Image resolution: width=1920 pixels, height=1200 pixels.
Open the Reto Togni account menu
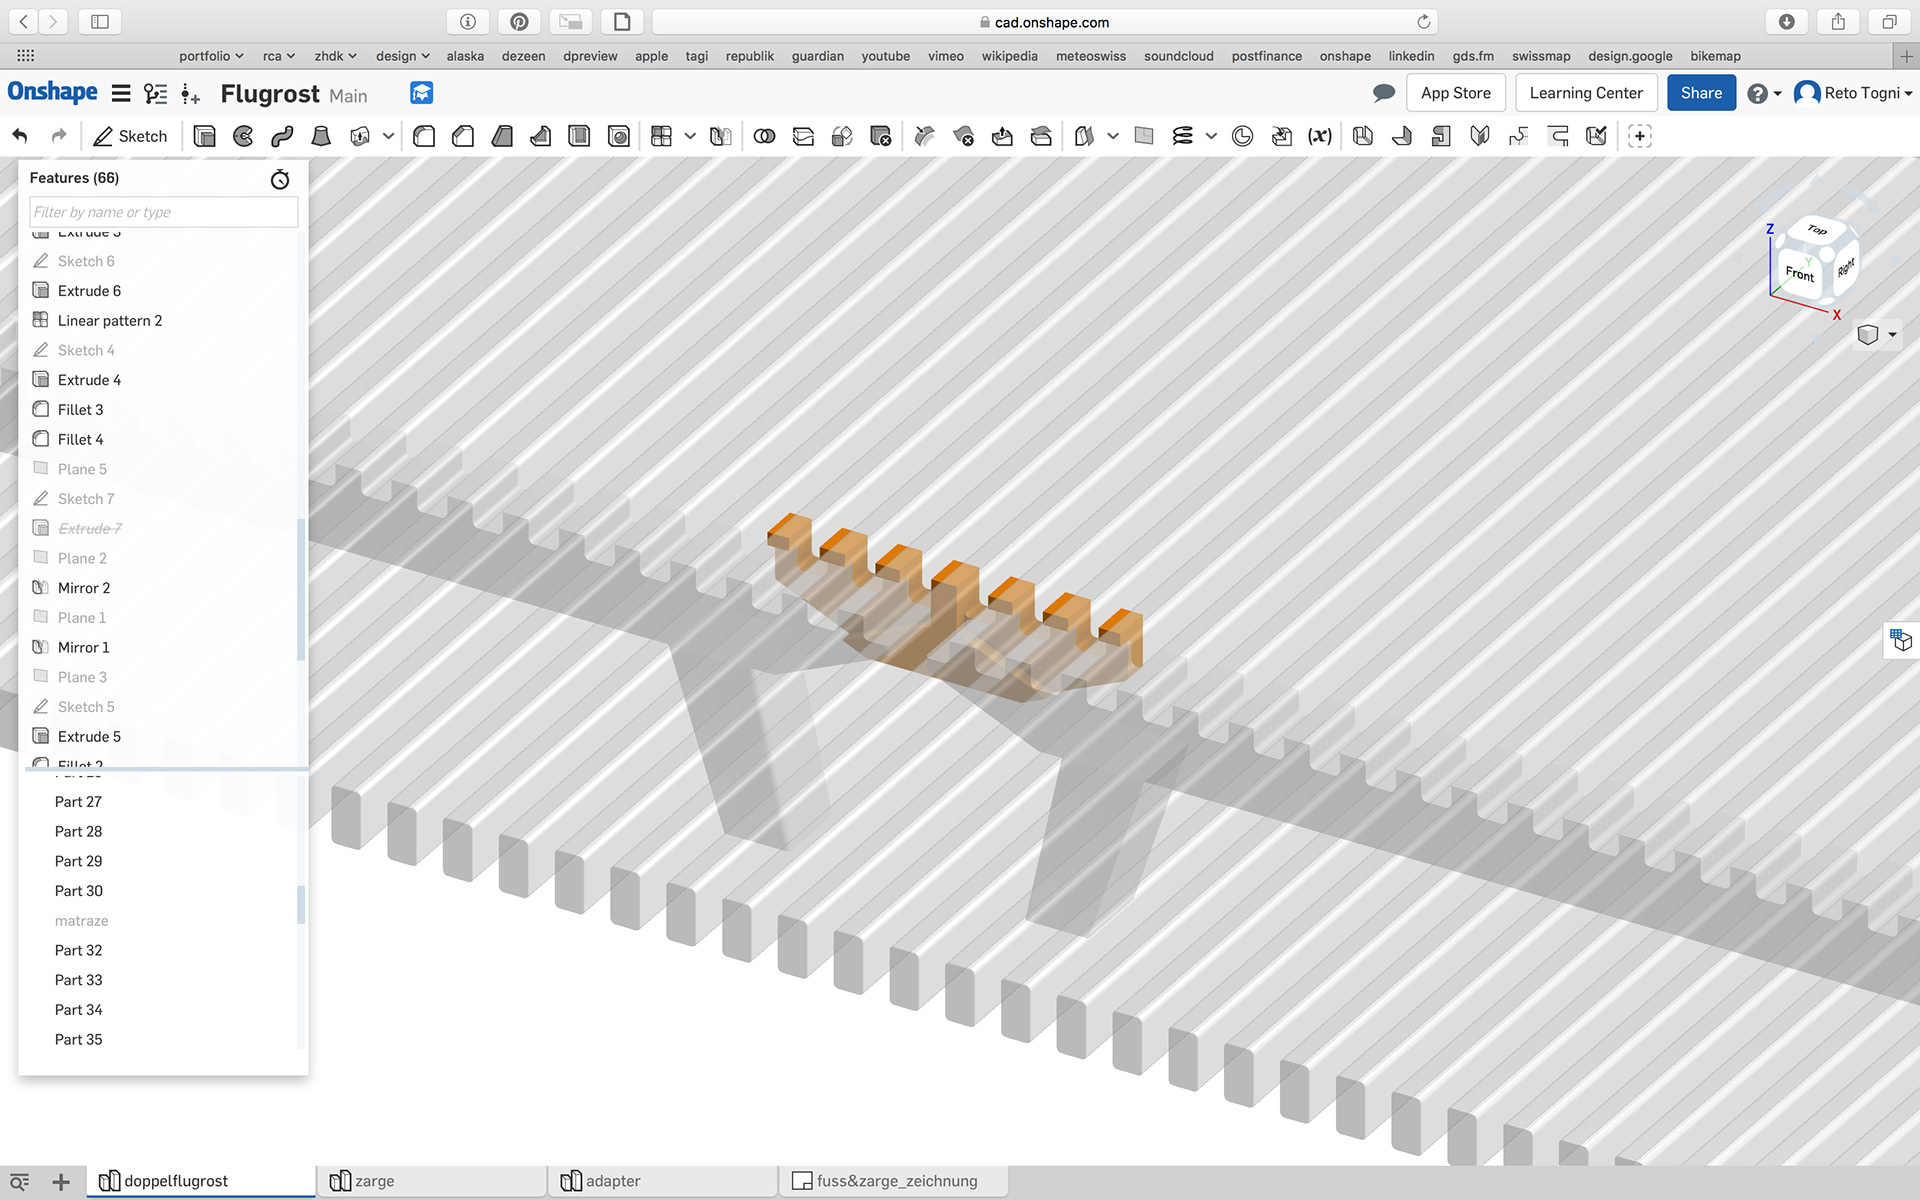[x=1853, y=93]
